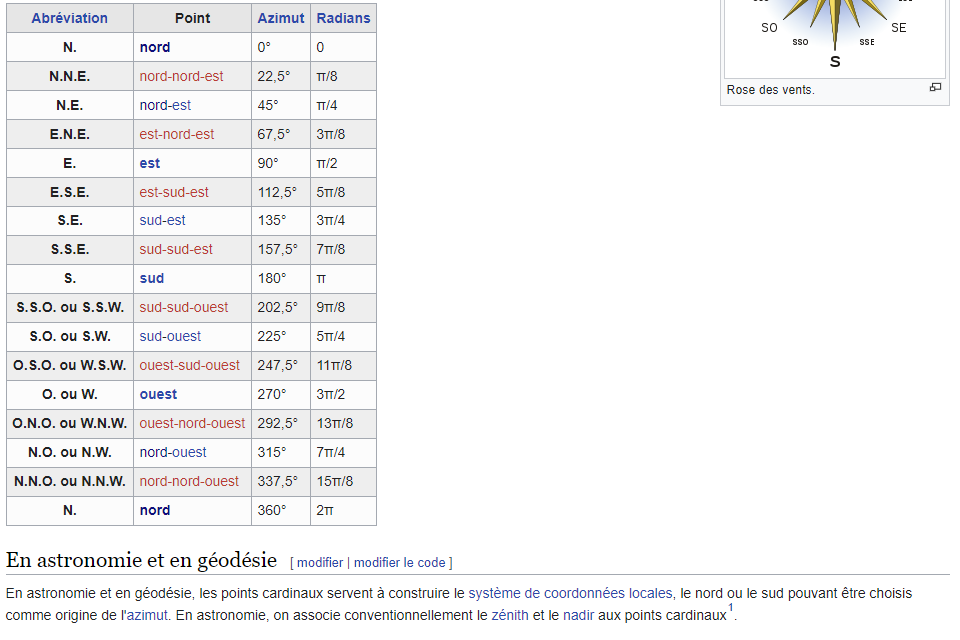Open the zénith link
Image resolution: width=960 pixels, height=640 pixels.
(510, 616)
